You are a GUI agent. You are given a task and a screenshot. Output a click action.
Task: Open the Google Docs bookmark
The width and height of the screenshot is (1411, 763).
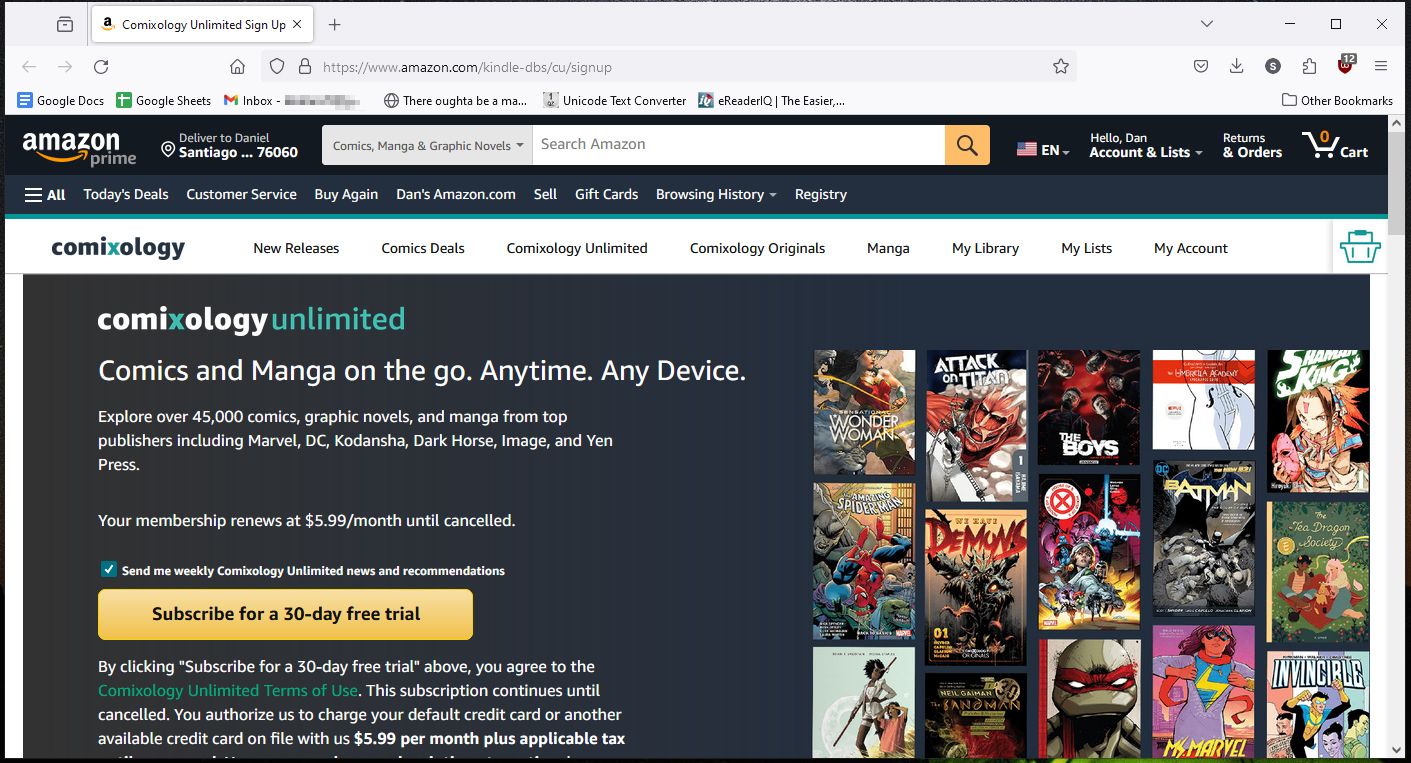[61, 100]
